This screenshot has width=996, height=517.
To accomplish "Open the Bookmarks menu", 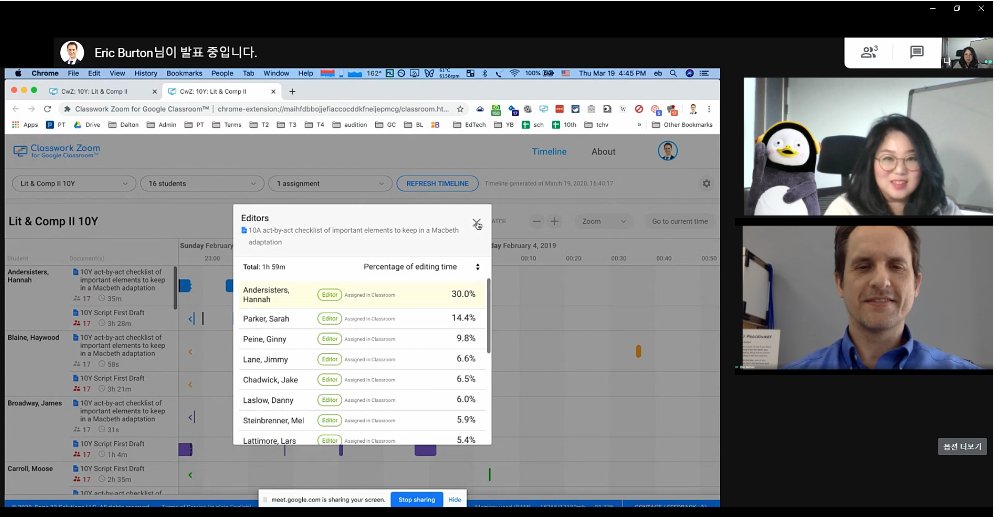I will [184, 73].
